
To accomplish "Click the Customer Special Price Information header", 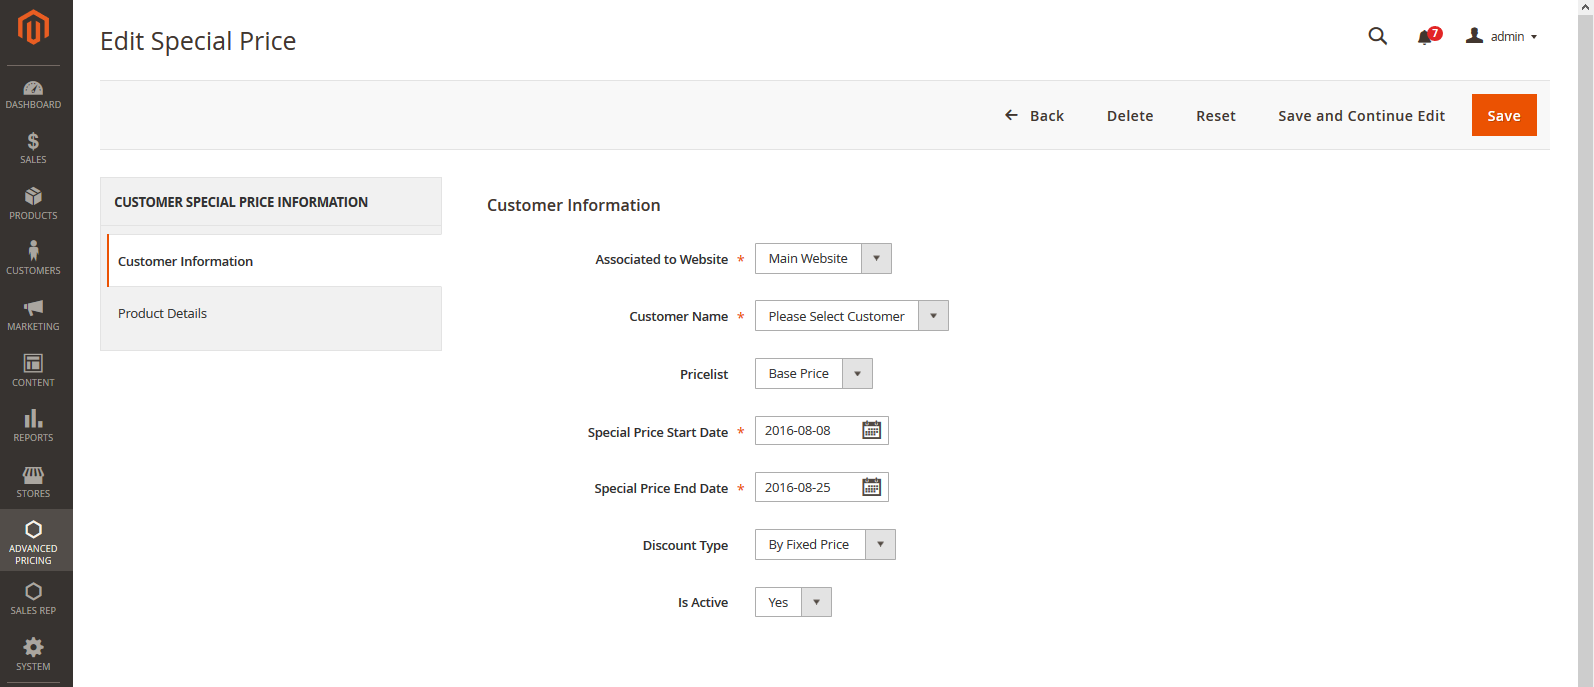I will 241,202.
